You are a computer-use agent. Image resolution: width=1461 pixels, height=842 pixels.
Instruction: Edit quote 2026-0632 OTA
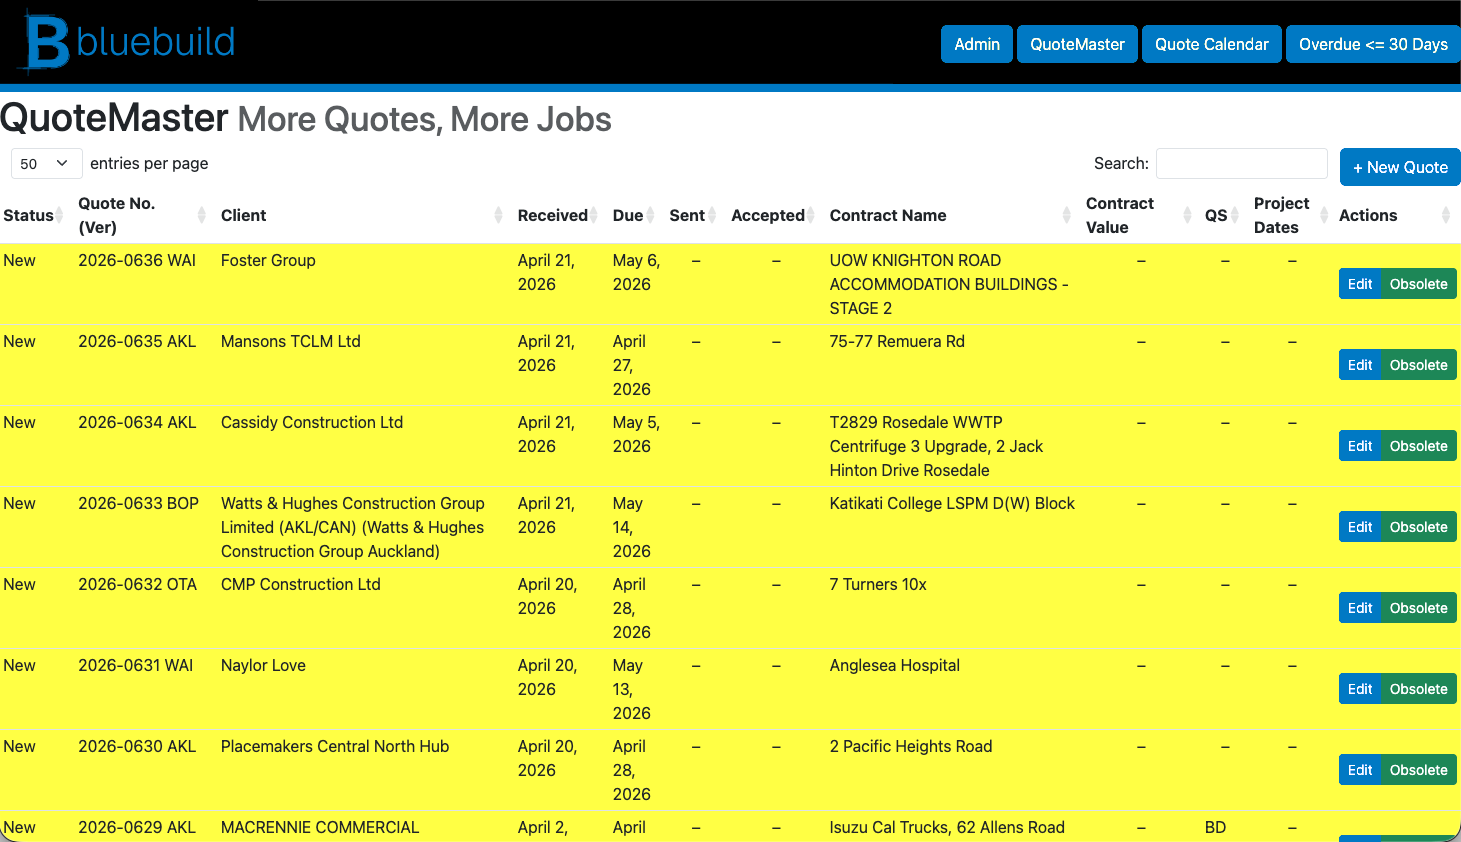click(1360, 608)
